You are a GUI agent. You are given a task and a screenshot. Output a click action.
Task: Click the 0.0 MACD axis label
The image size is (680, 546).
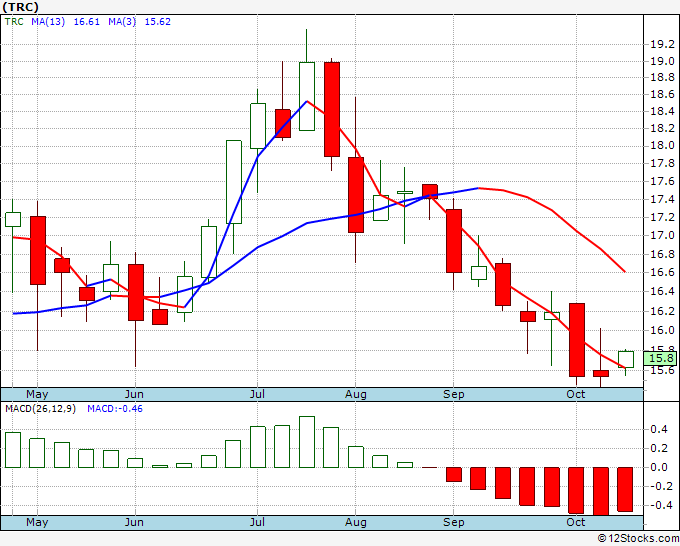tap(659, 467)
